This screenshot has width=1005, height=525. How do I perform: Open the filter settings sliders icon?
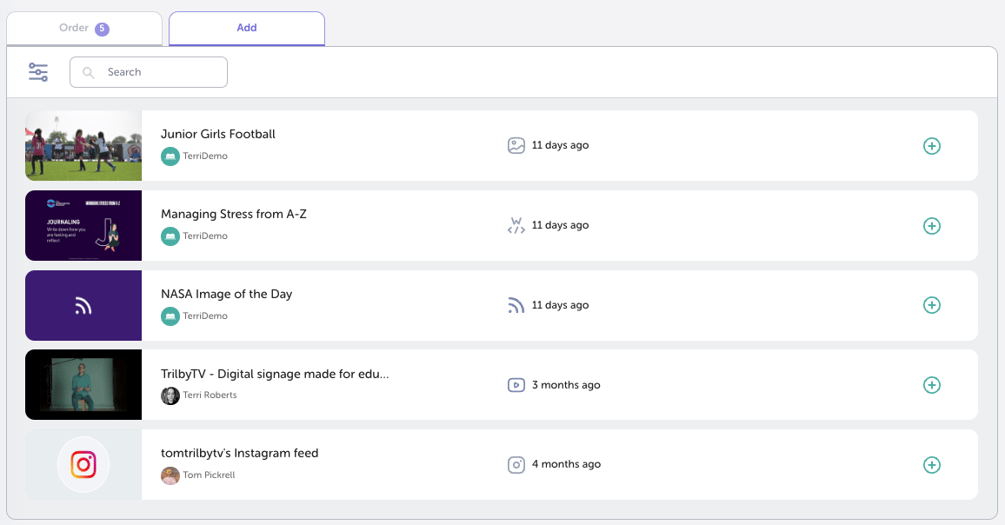pyautogui.click(x=38, y=72)
